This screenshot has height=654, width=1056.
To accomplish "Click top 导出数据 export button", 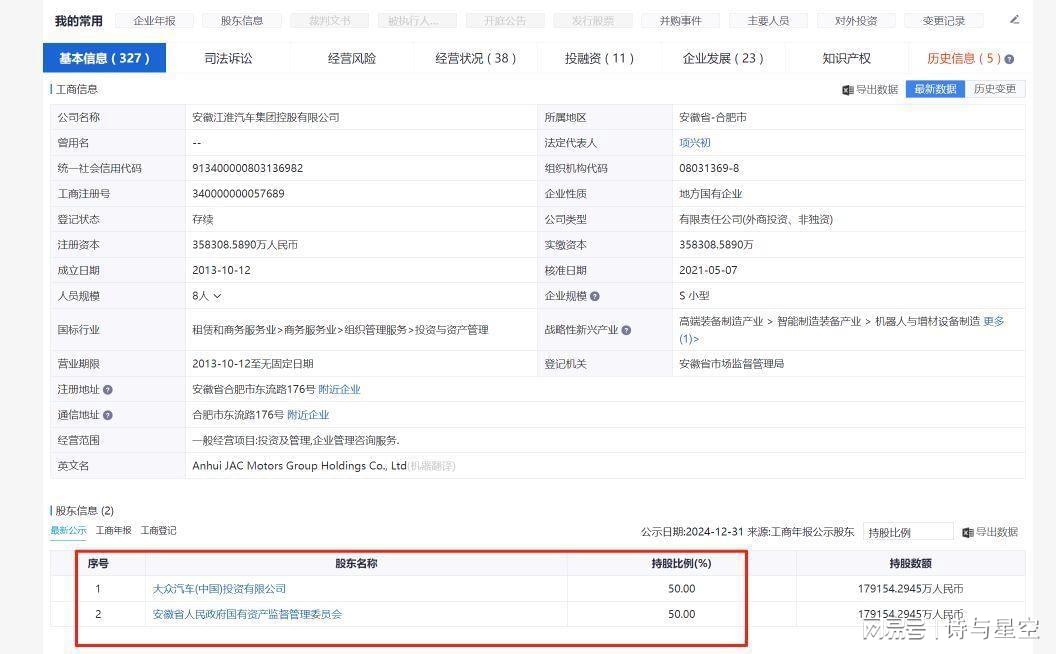I will pyautogui.click(x=870, y=90).
